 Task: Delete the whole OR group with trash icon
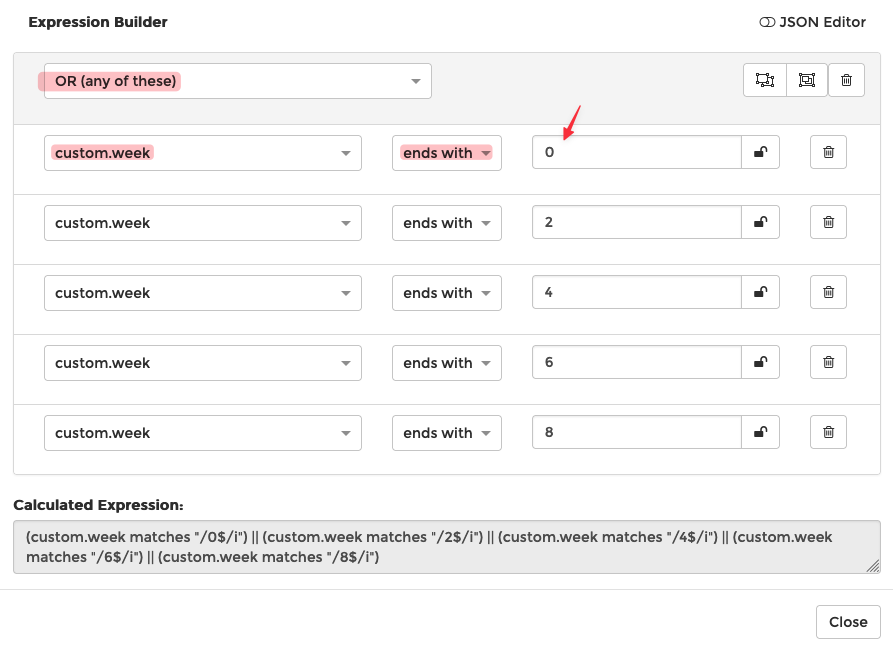846,80
